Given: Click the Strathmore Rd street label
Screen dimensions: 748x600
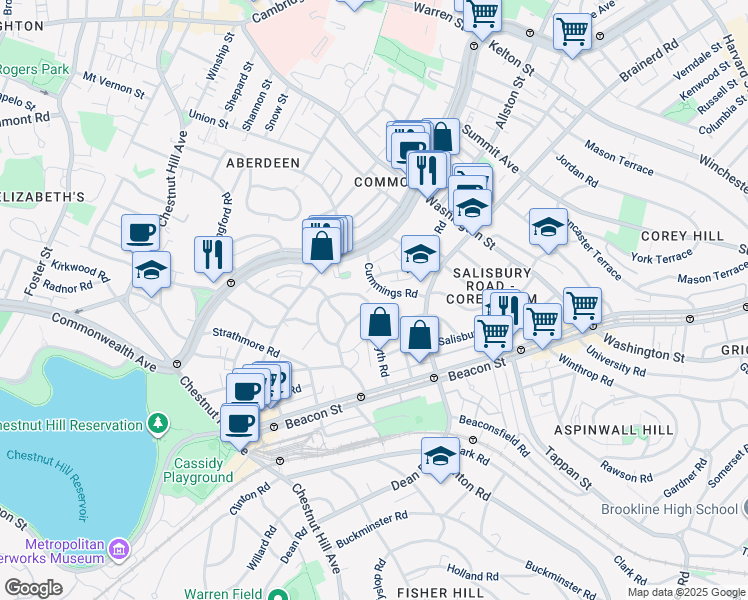Looking at the screenshot, I should [246, 342].
